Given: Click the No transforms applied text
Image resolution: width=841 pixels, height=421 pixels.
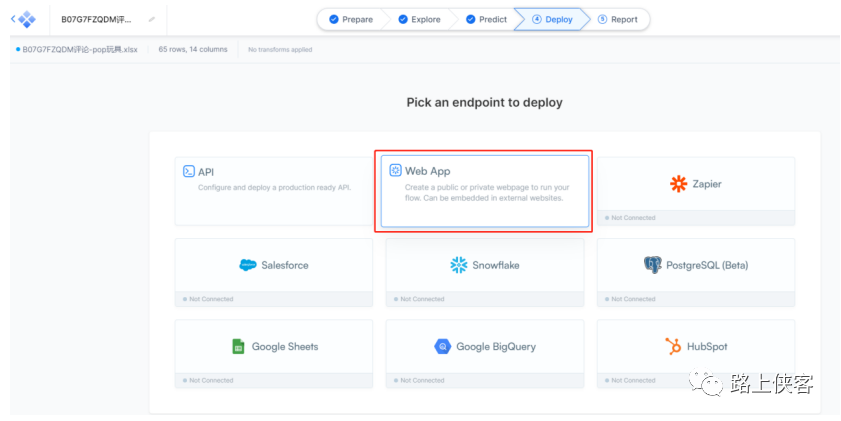Looking at the screenshot, I should coord(280,49).
